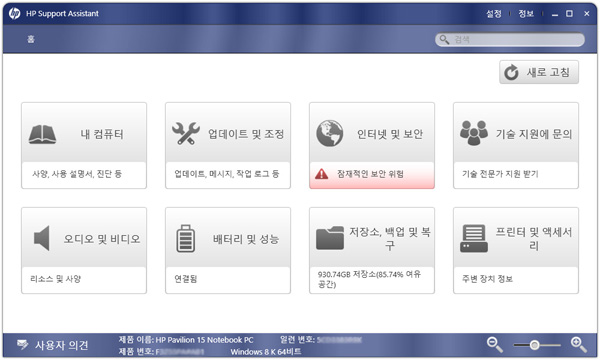Open the 배터리 및 성능 tile title

[246, 239]
